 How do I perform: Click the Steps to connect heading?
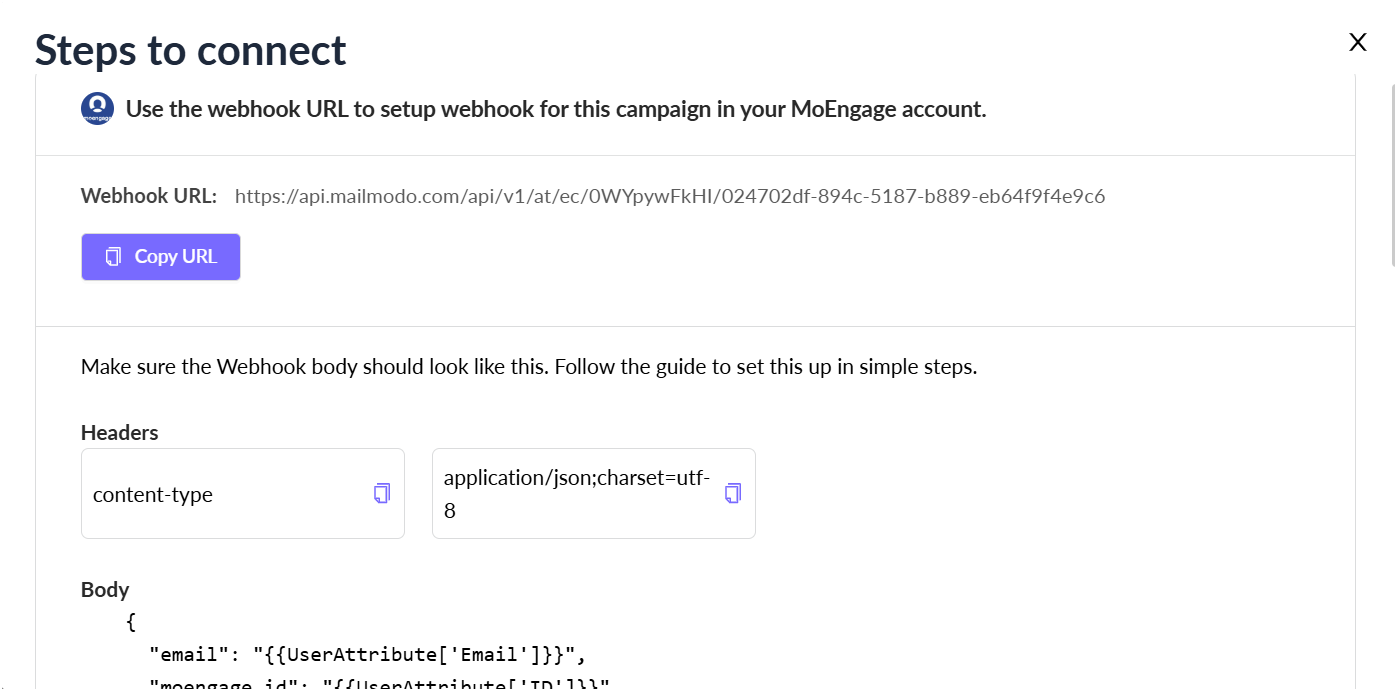pos(191,50)
